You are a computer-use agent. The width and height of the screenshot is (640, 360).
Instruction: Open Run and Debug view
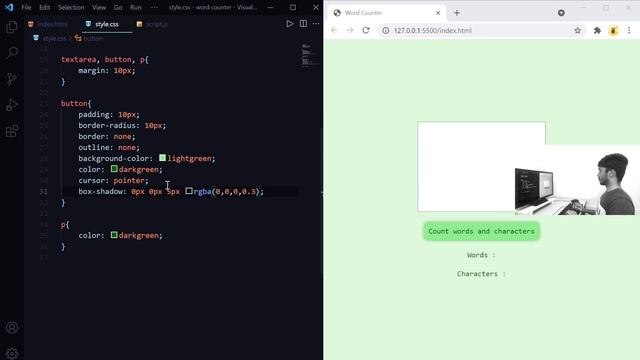coord(12,105)
